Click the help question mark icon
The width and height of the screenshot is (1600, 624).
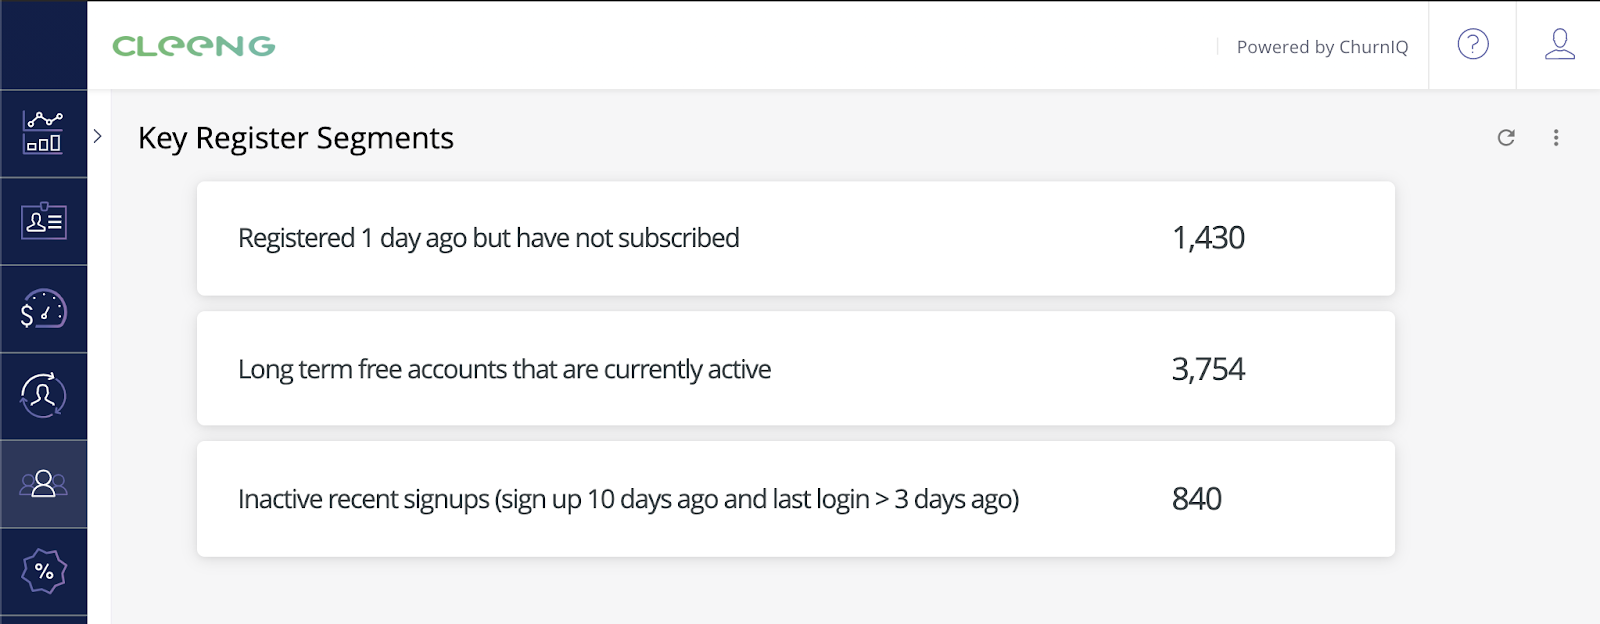[x=1472, y=45]
